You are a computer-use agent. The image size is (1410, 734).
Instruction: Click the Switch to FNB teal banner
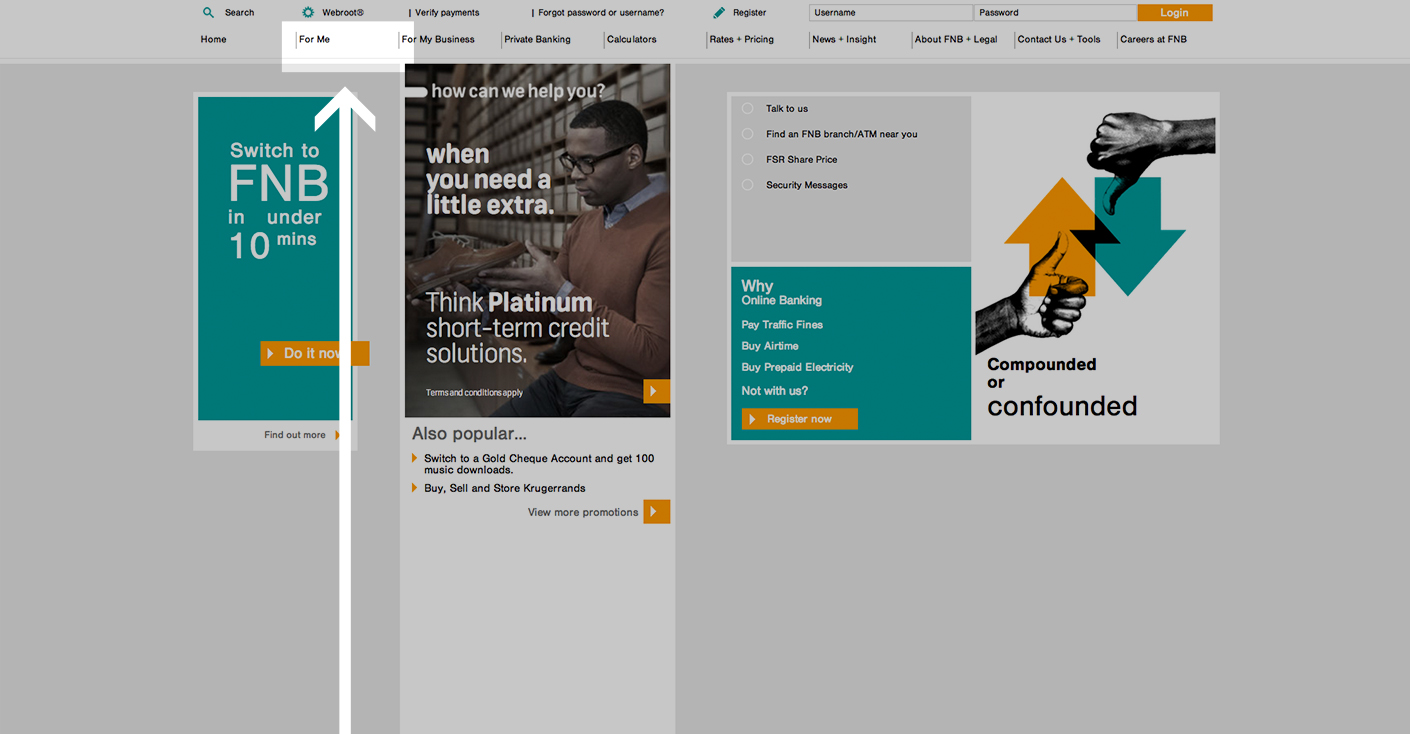277,258
